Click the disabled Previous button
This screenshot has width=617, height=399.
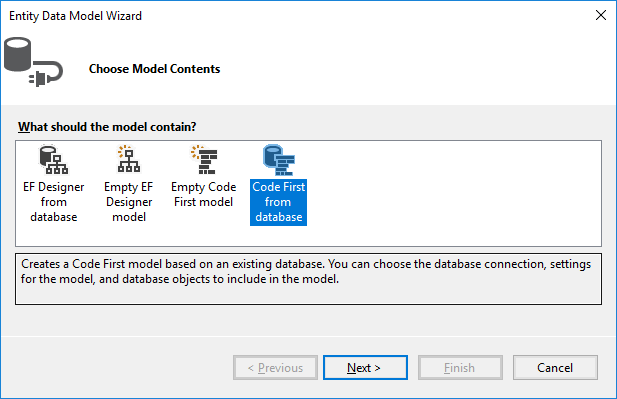(275, 368)
